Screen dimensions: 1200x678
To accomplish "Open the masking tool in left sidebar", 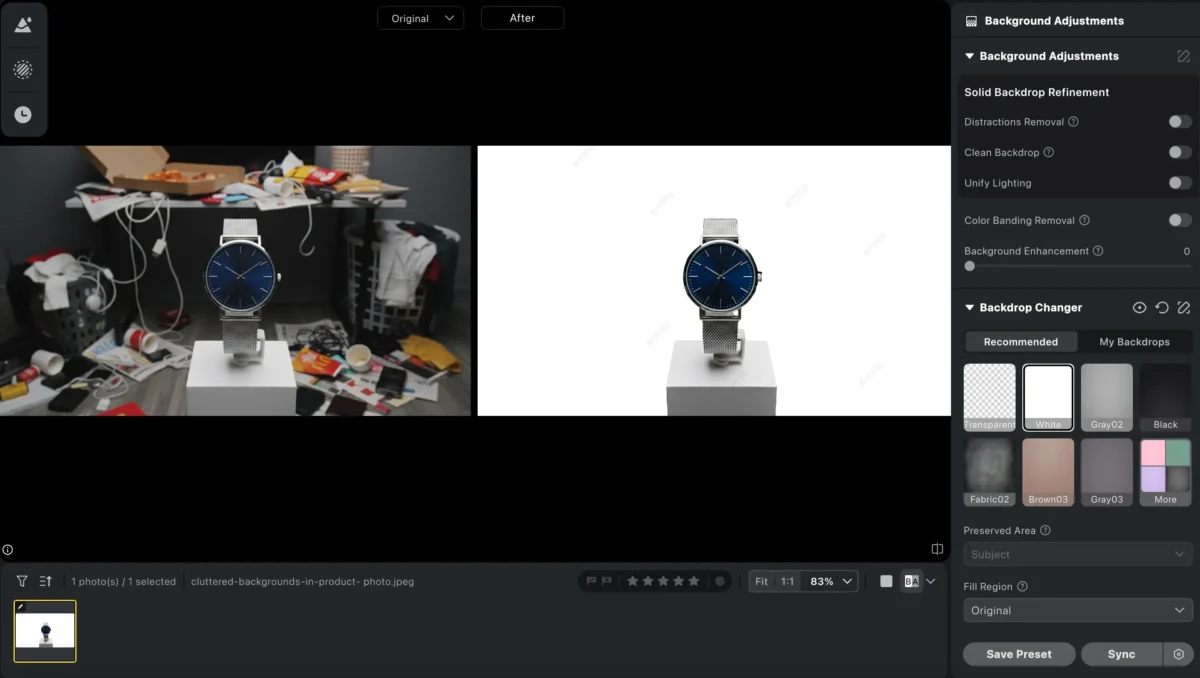I will (x=24, y=69).
